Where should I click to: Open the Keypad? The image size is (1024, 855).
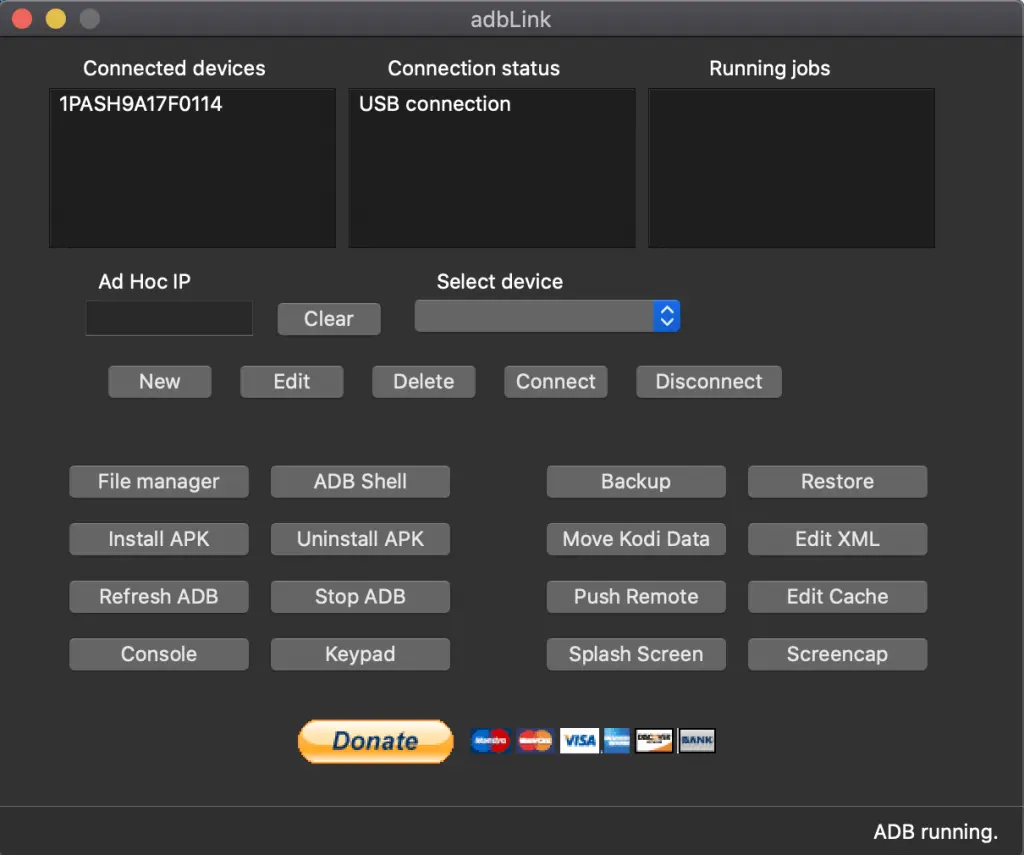(360, 654)
